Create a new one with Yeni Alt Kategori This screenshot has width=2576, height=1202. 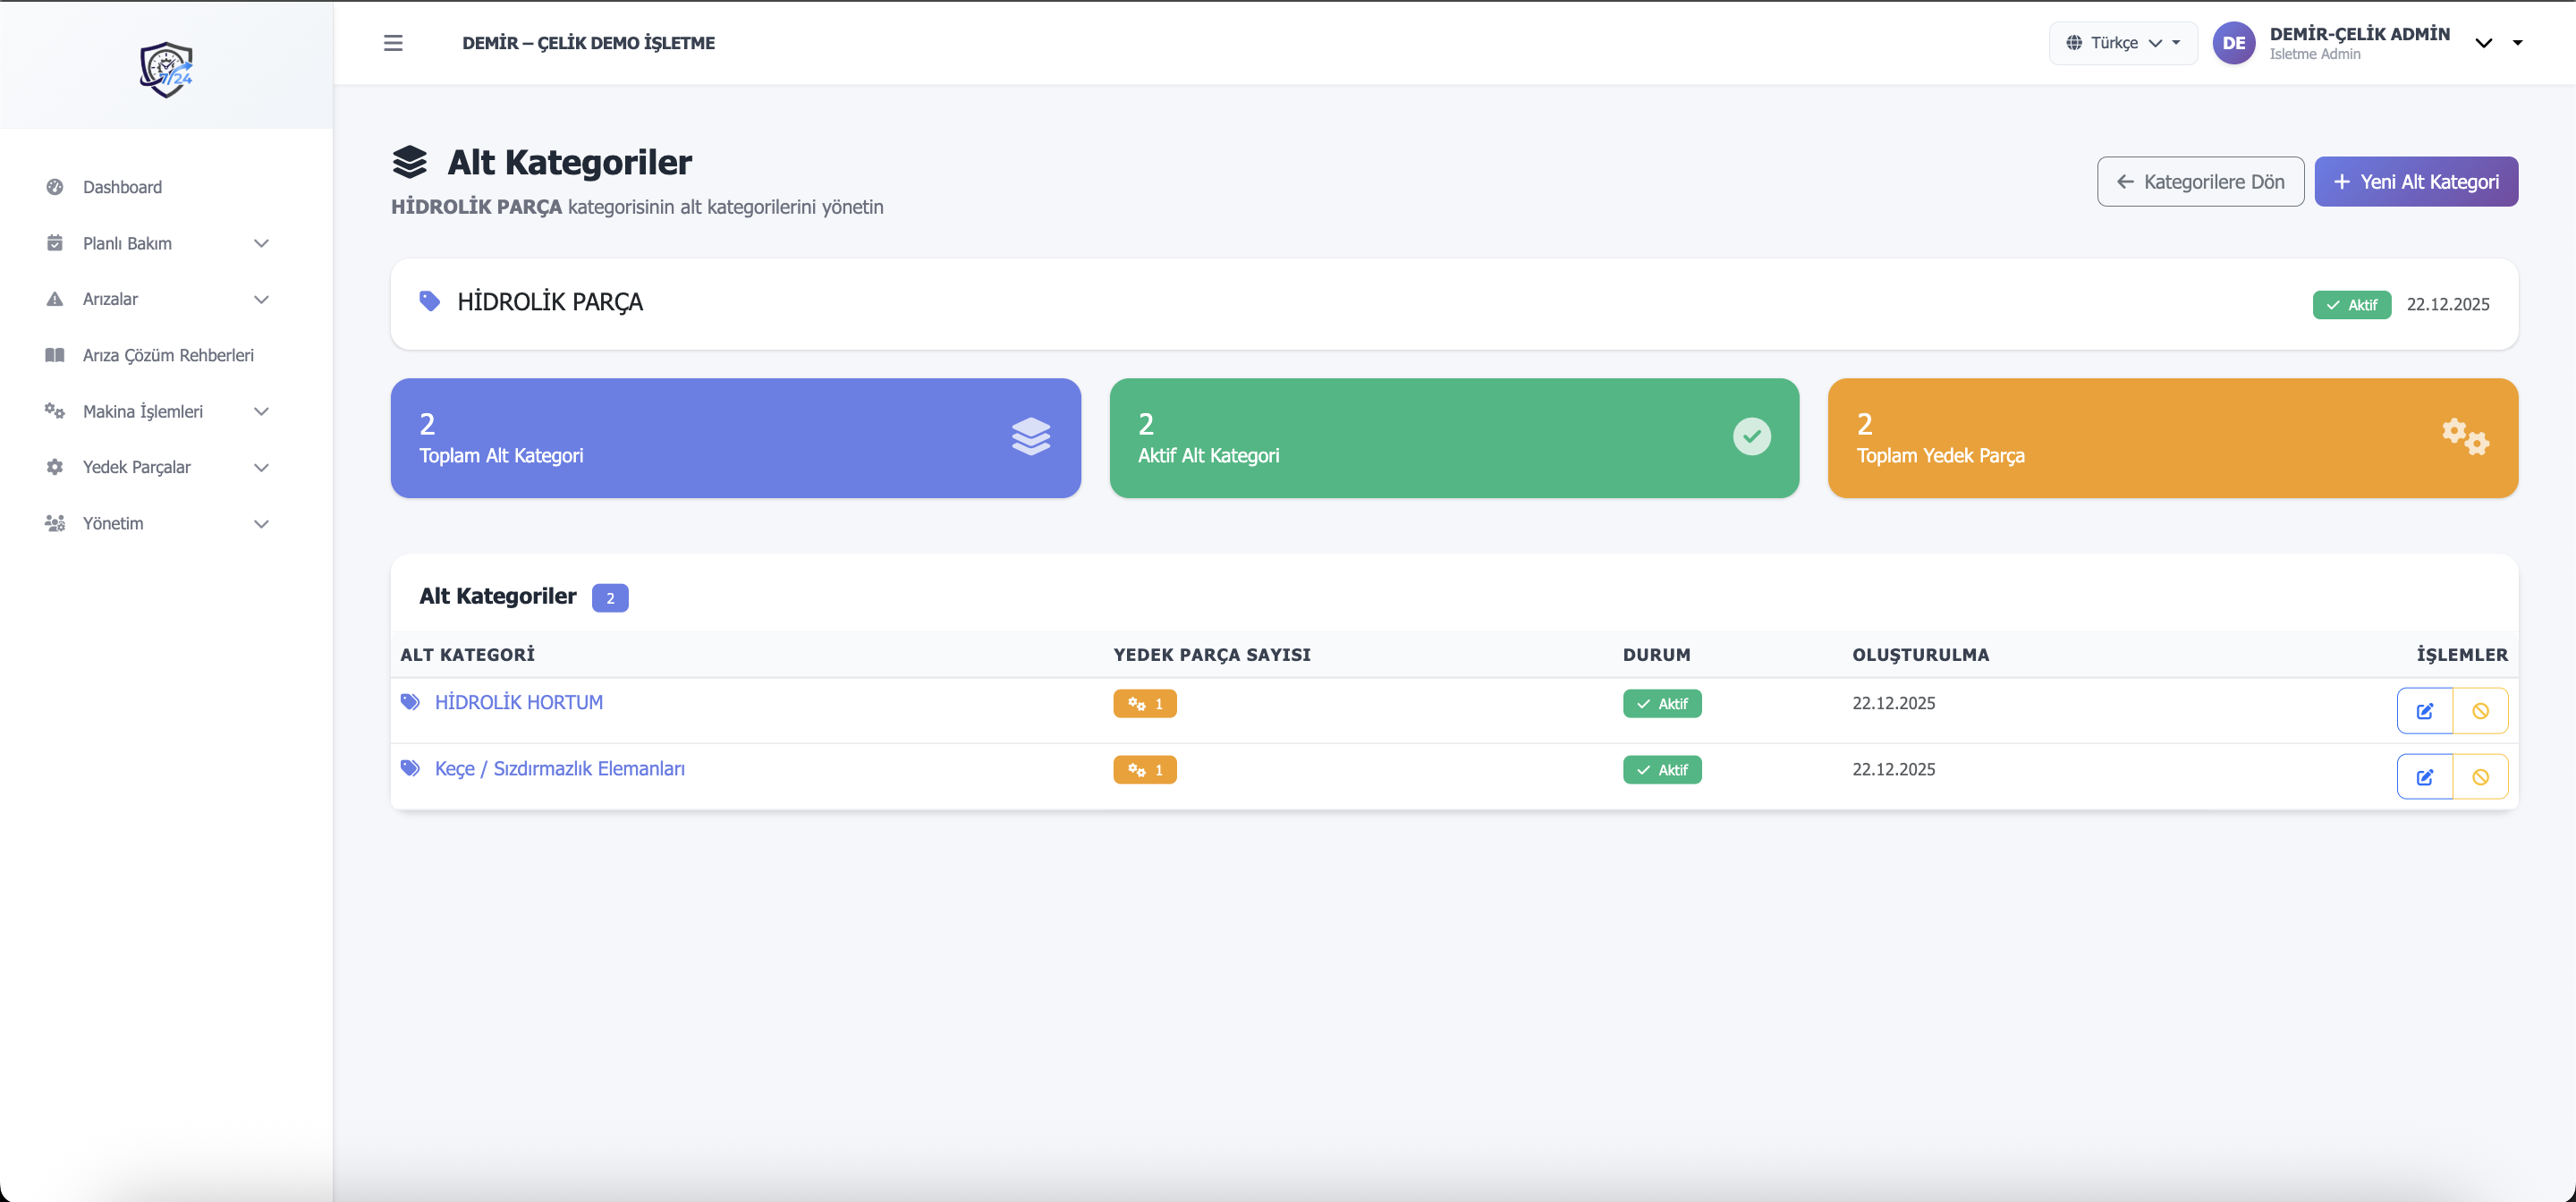(2415, 182)
